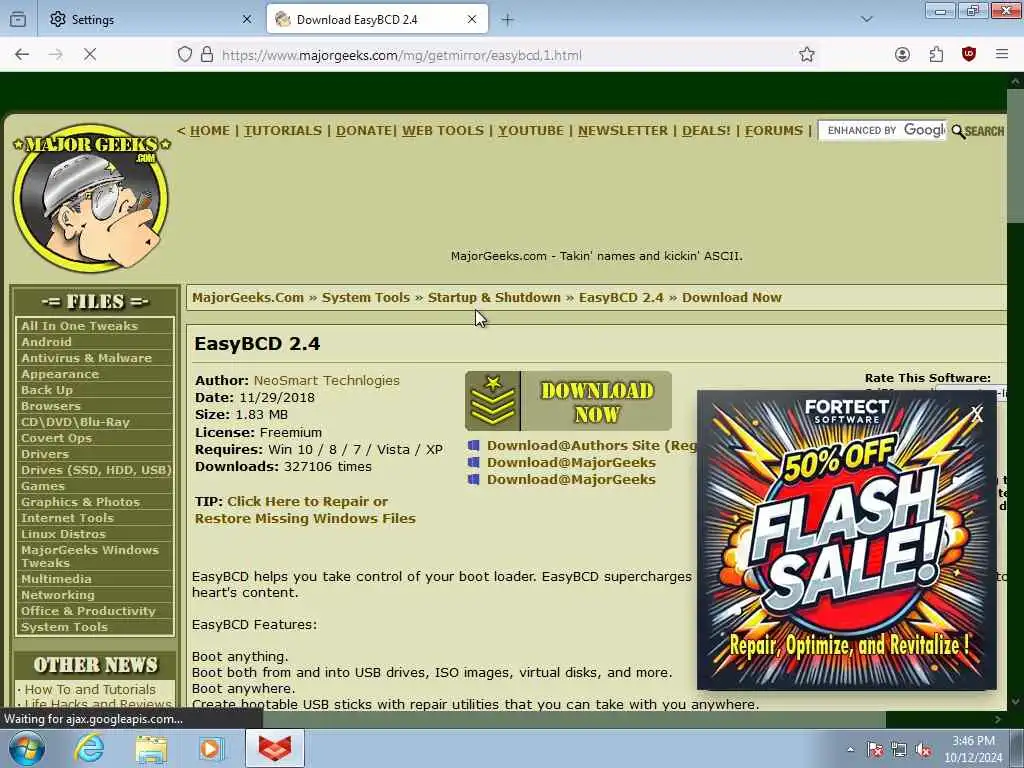Open the Firefox View icon
Image resolution: width=1024 pixels, height=768 pixels.
point(18,20)
